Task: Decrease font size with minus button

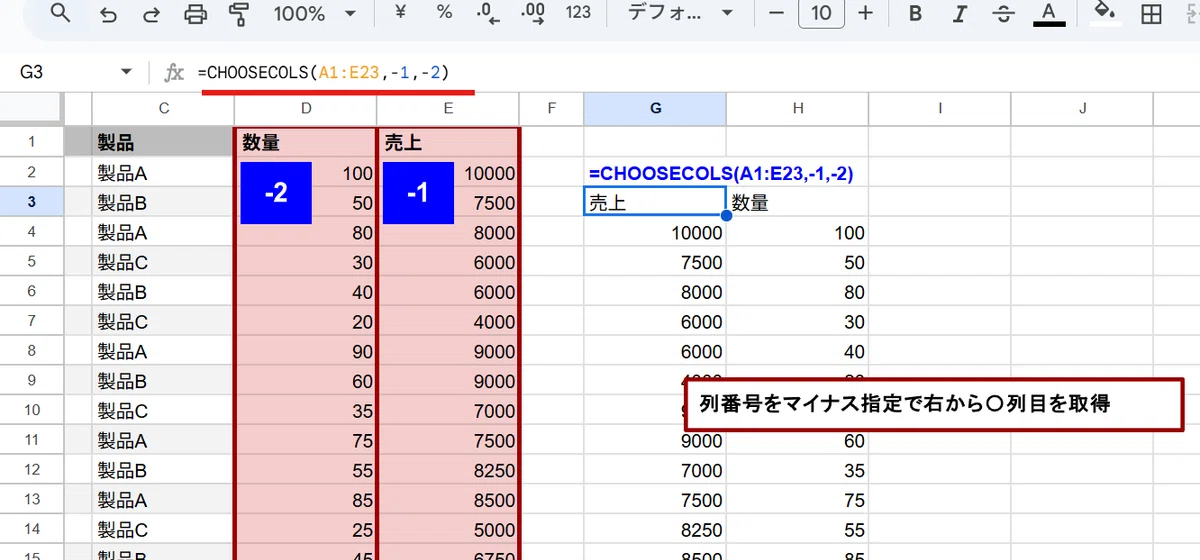Action: pos(776,13)
